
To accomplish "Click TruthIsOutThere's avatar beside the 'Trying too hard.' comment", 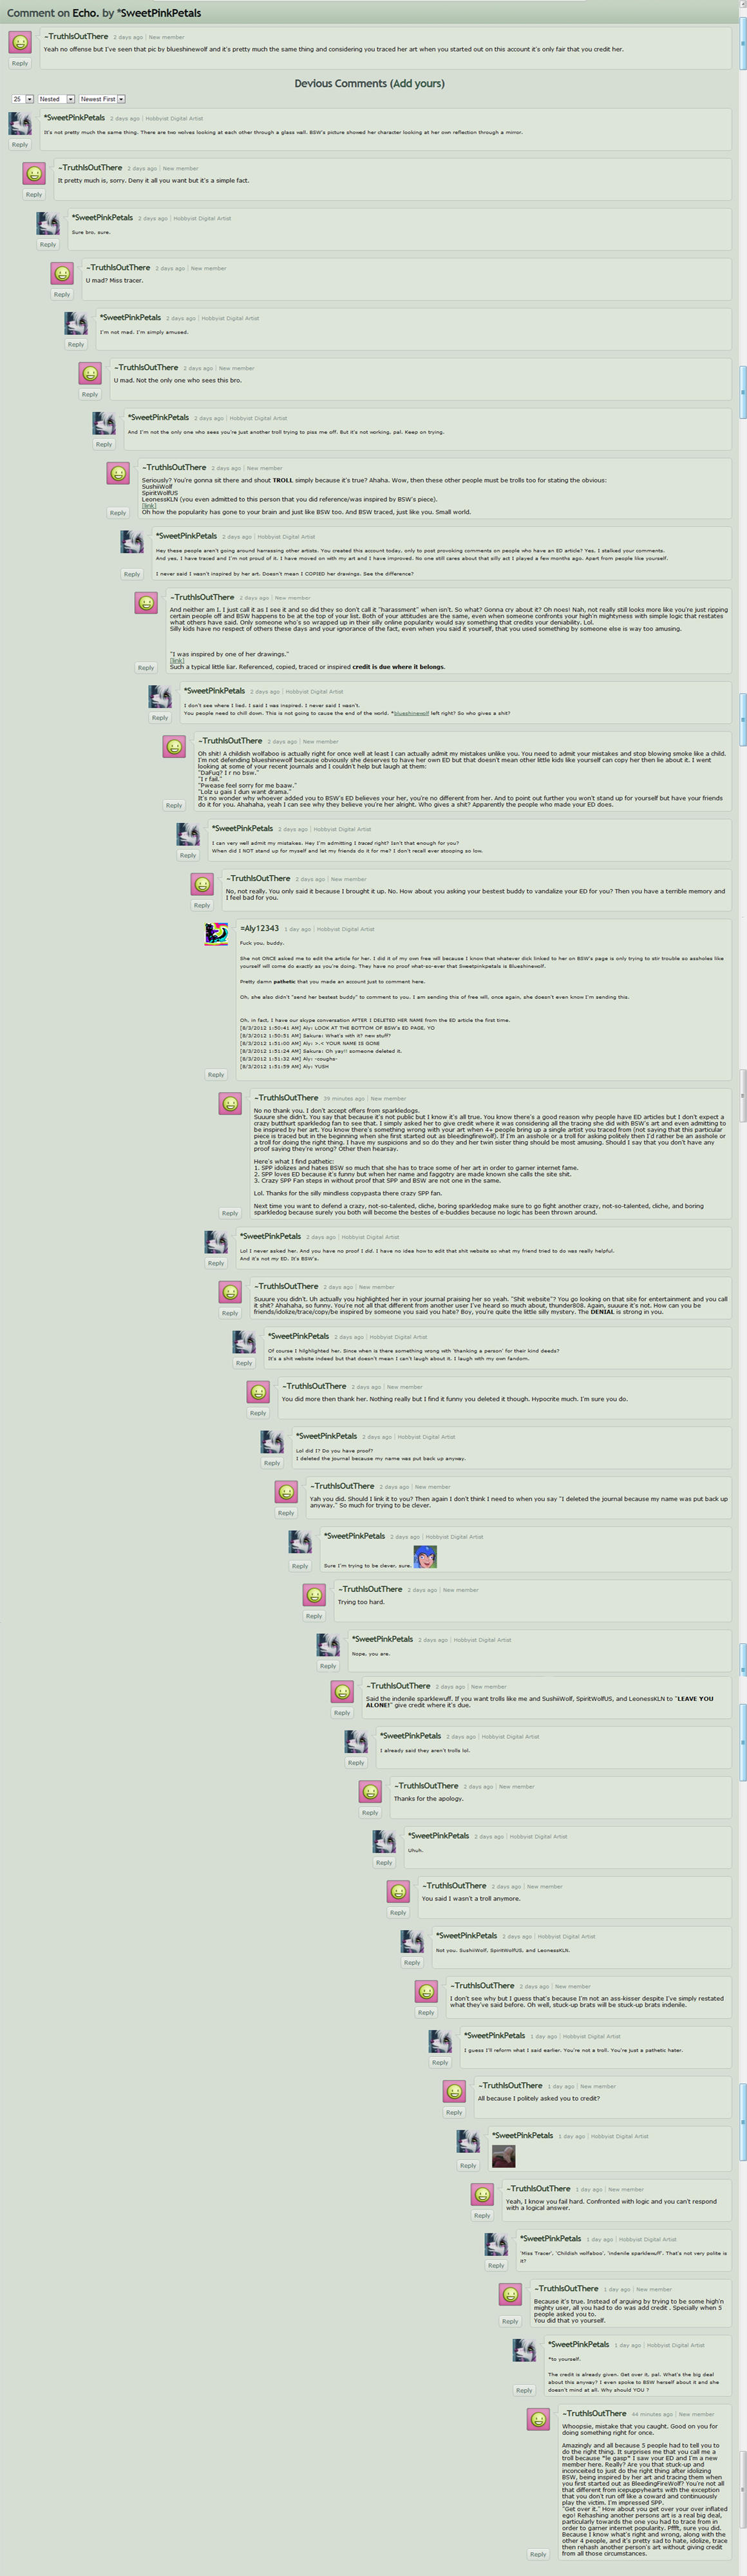I will [314, 1595].
